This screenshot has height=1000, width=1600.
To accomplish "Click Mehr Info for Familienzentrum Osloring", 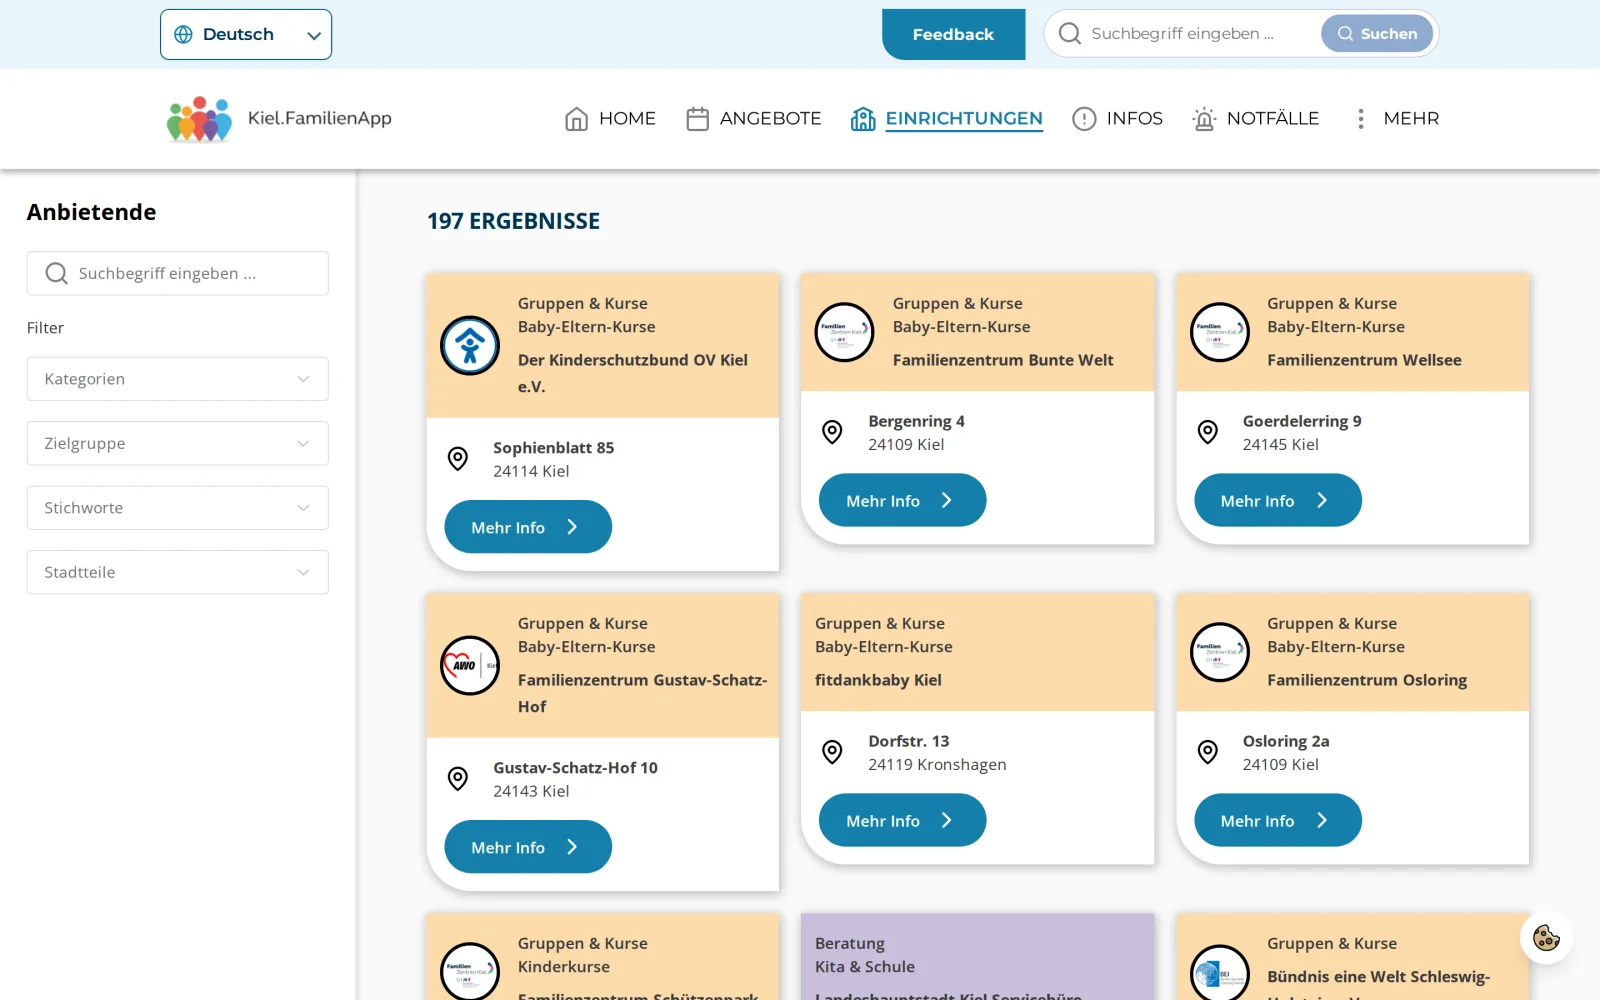I will pyautogui.click(x=1278, y=820).
